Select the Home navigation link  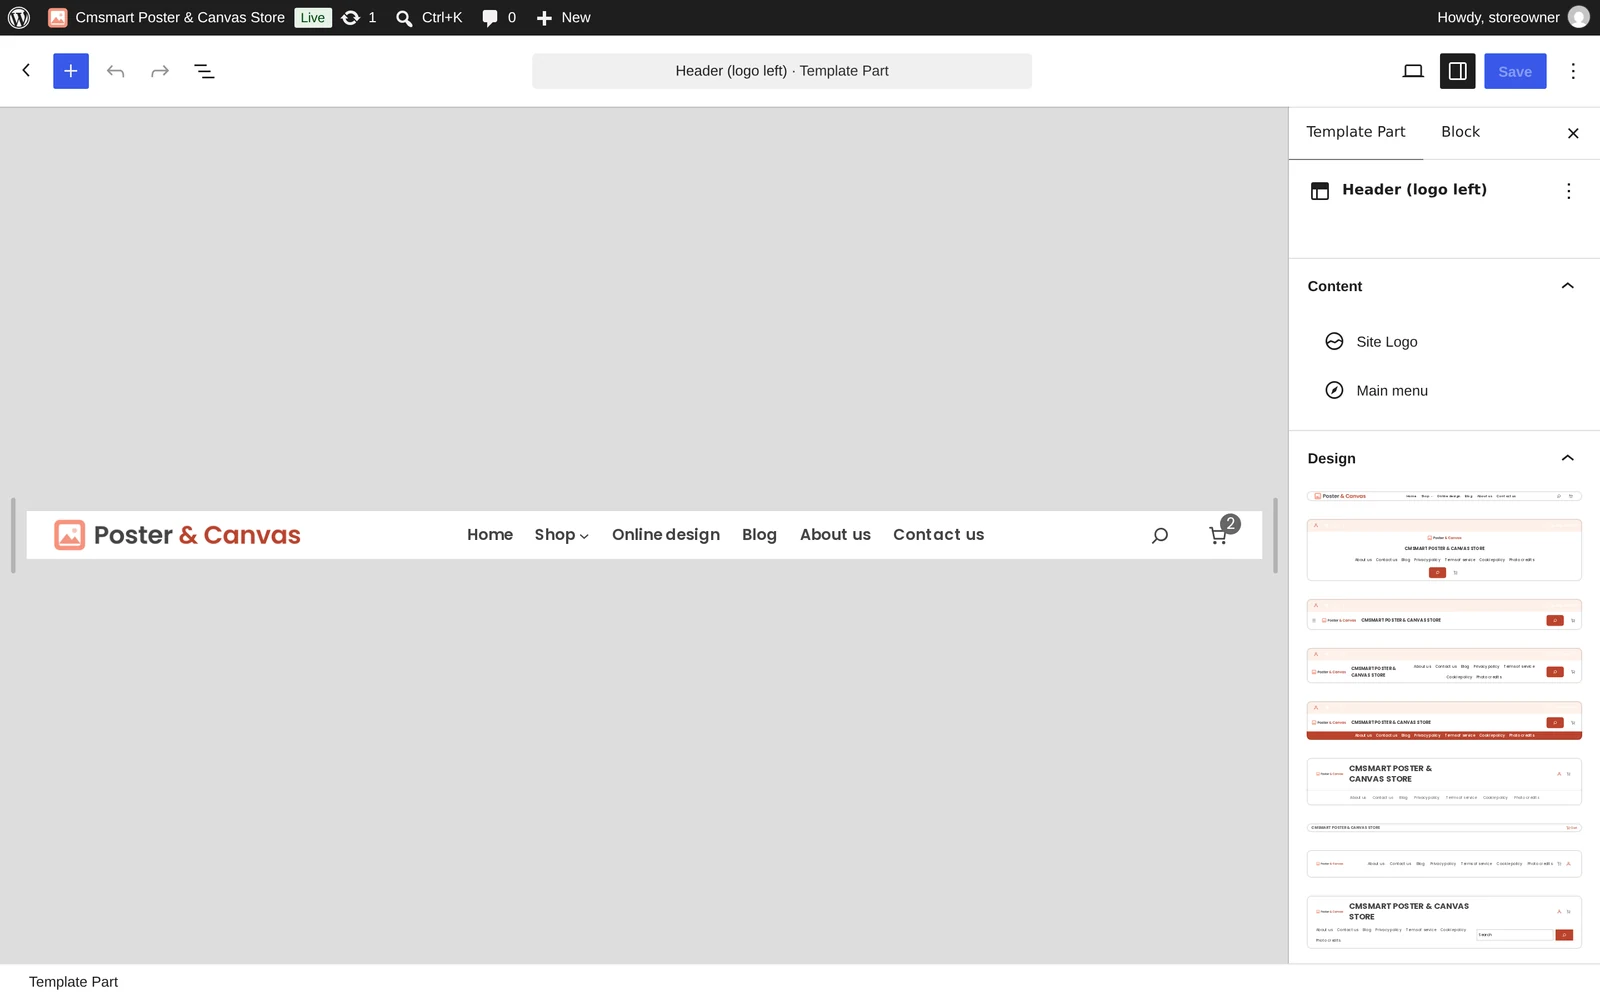[x=490, y=535]
